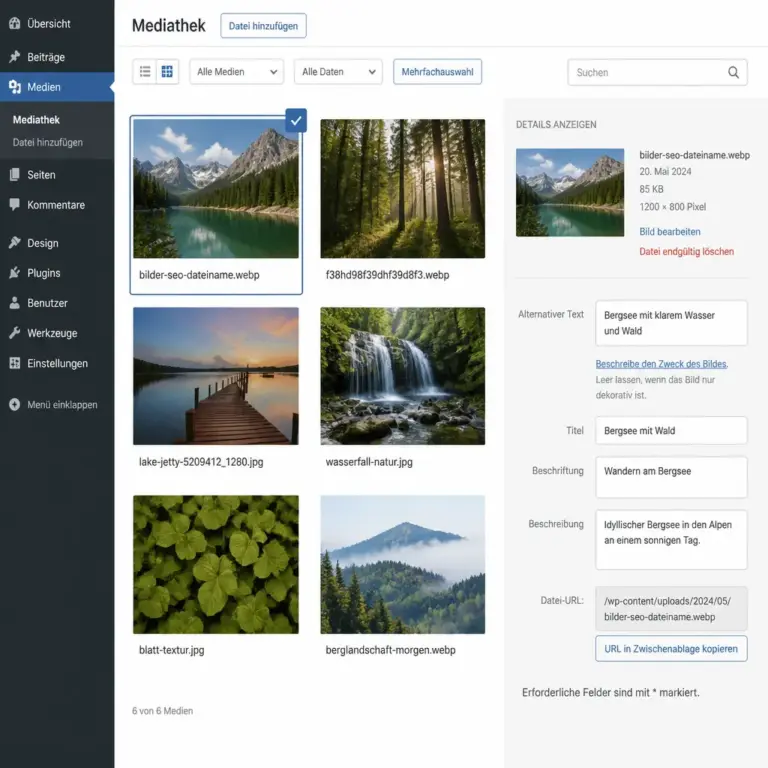Open the Alle Medien filter dropdown

tap(237, 72)
